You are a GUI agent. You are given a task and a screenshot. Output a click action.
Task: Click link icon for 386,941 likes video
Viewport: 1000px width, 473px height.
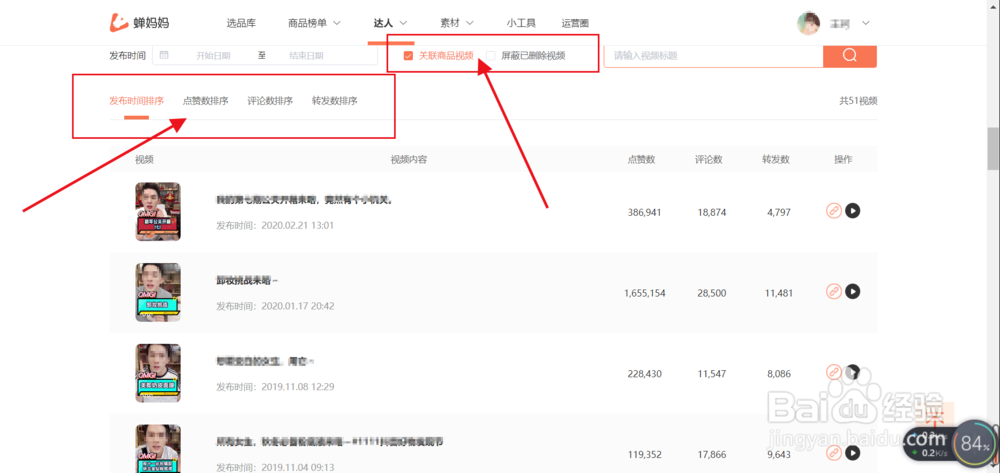pos(834,211)
